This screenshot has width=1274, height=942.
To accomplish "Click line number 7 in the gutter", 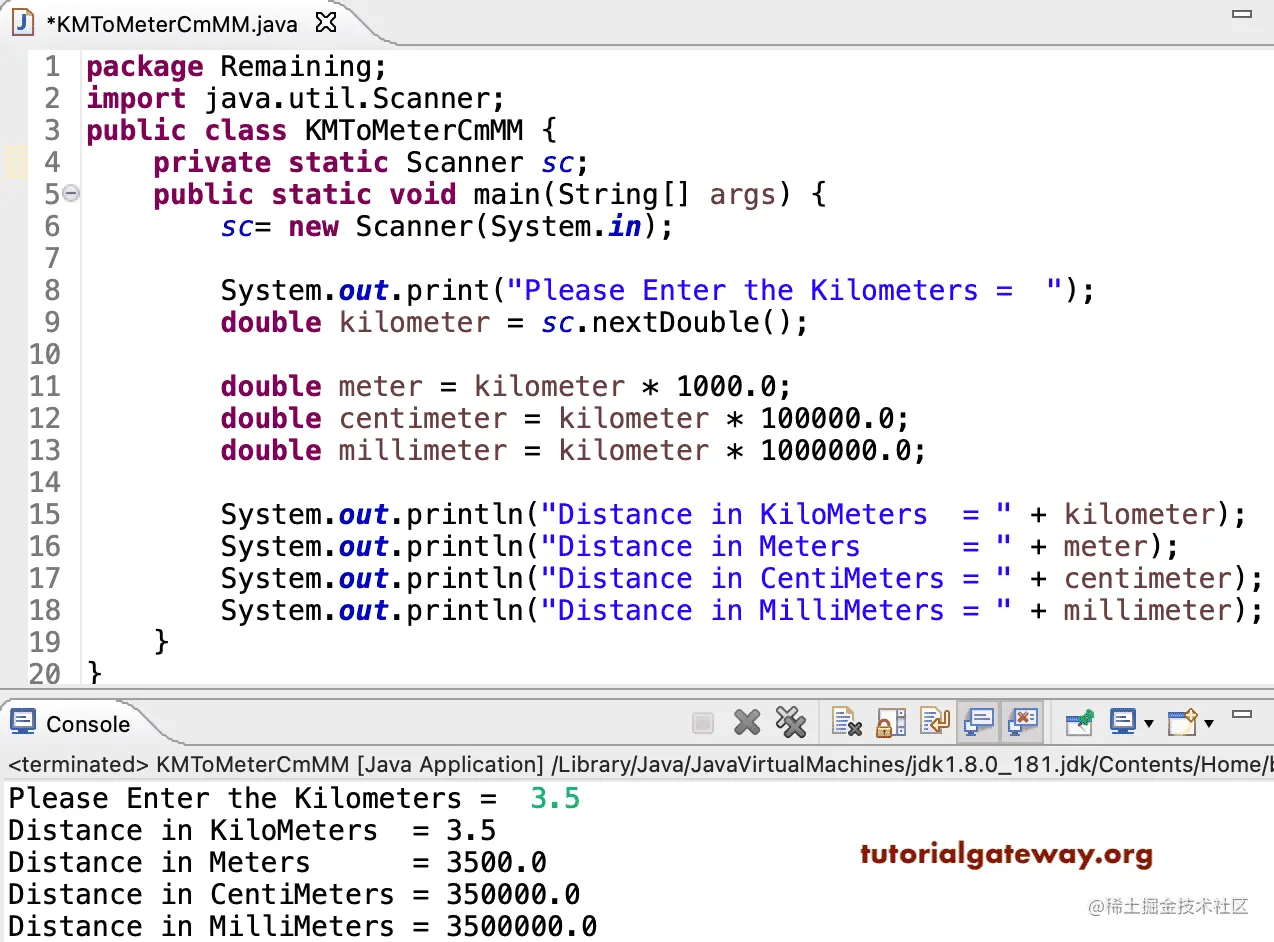I will [52, 259].
